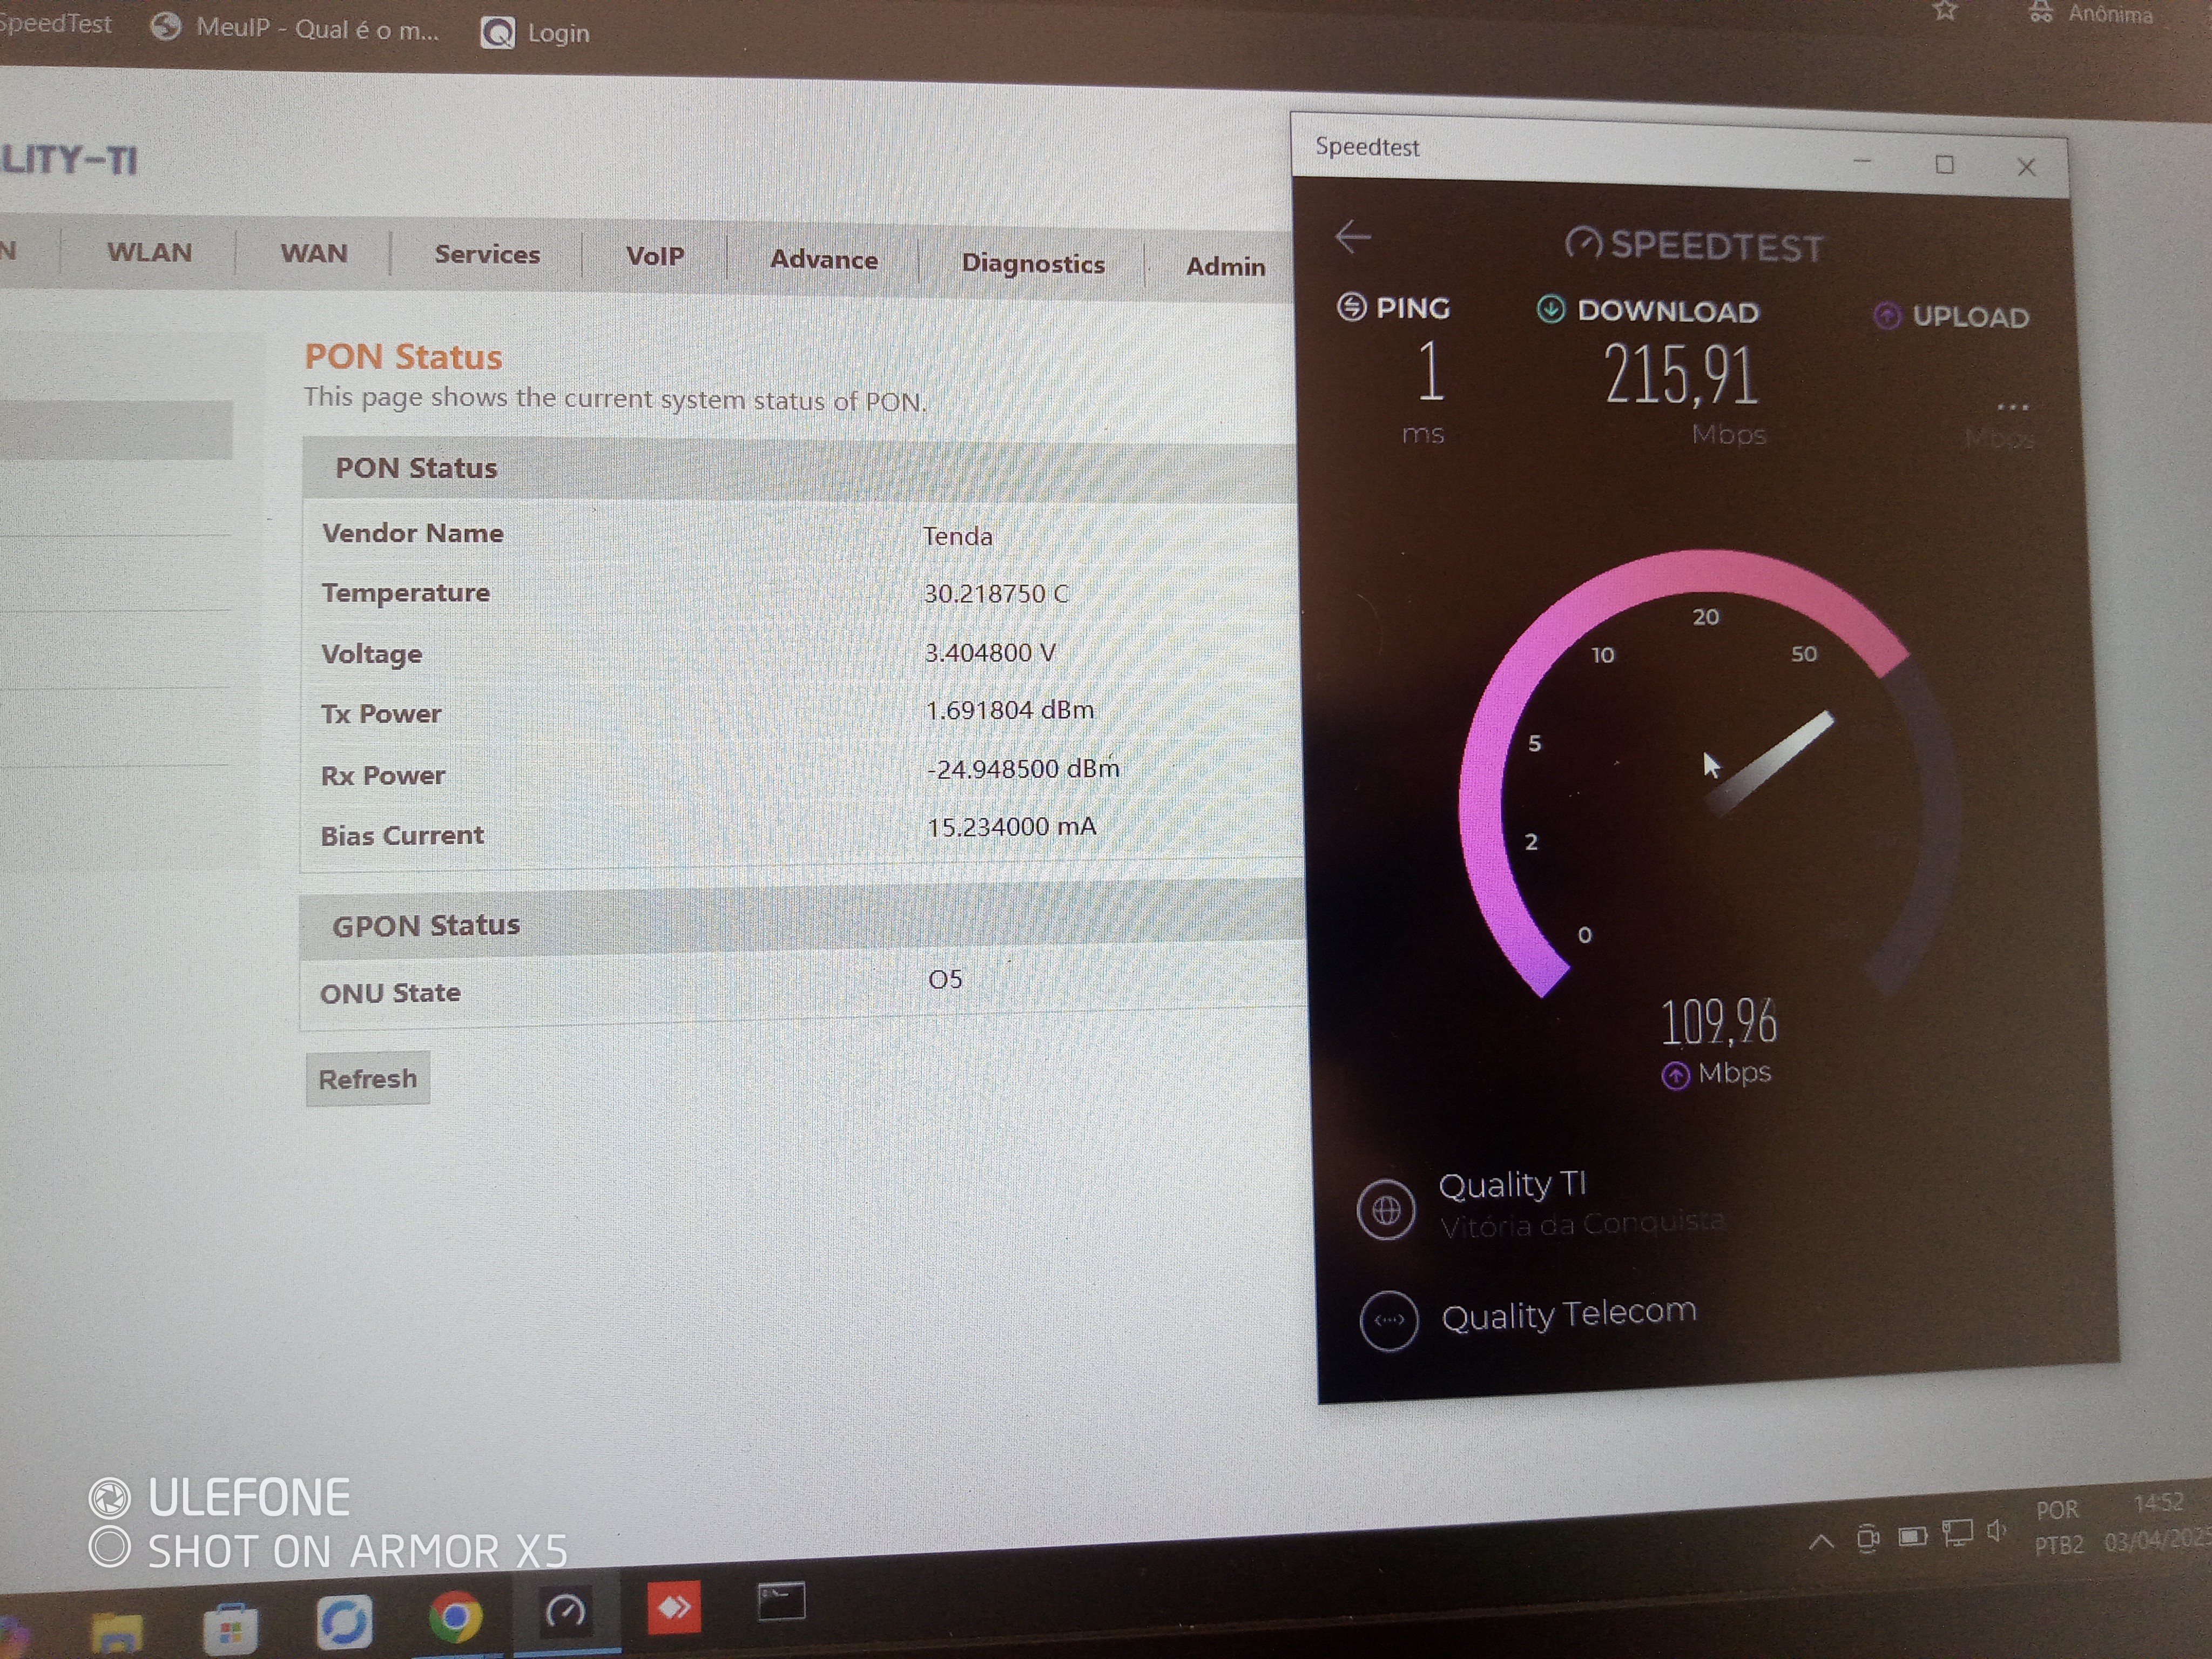Click the Quality Telecom connection icon
The width and height of the screenshot is (2212, 1659).
click(x=1389, y=1320)
